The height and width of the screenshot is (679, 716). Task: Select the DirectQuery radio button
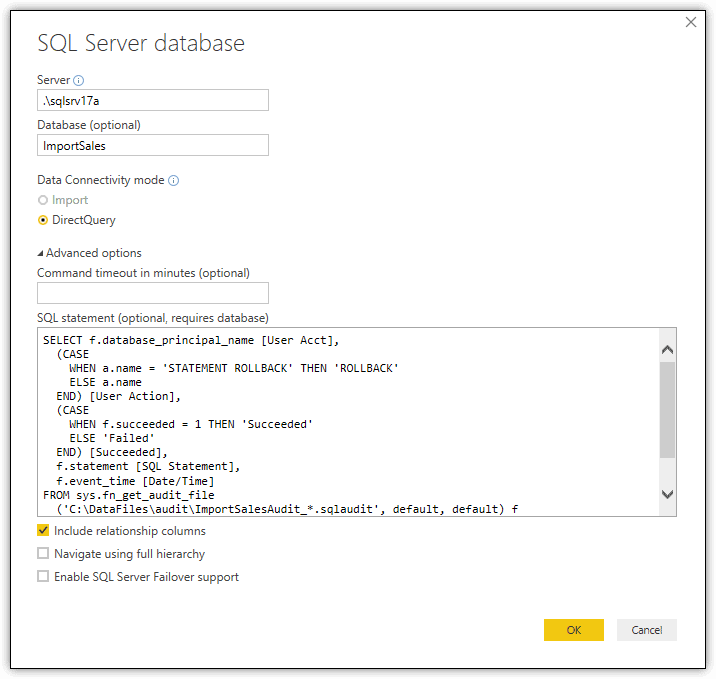(x=43, y=220)
